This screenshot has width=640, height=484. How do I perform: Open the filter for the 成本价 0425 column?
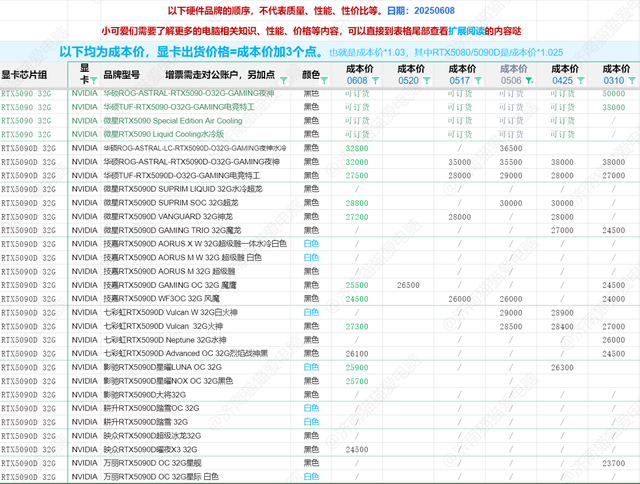(x=581, y=80)
